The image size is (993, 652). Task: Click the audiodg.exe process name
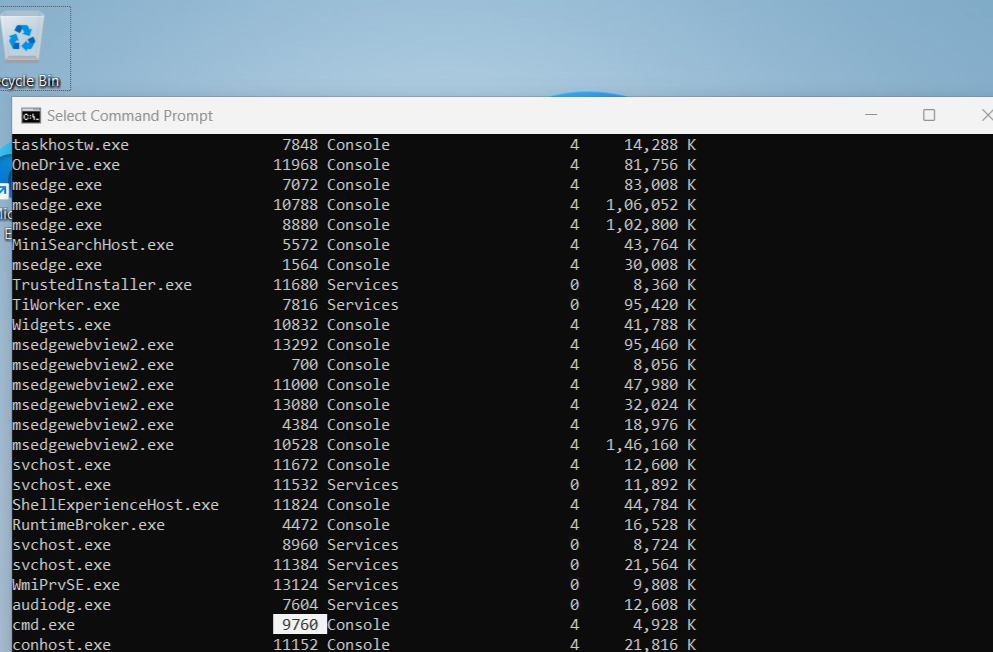tap(61, 605)
